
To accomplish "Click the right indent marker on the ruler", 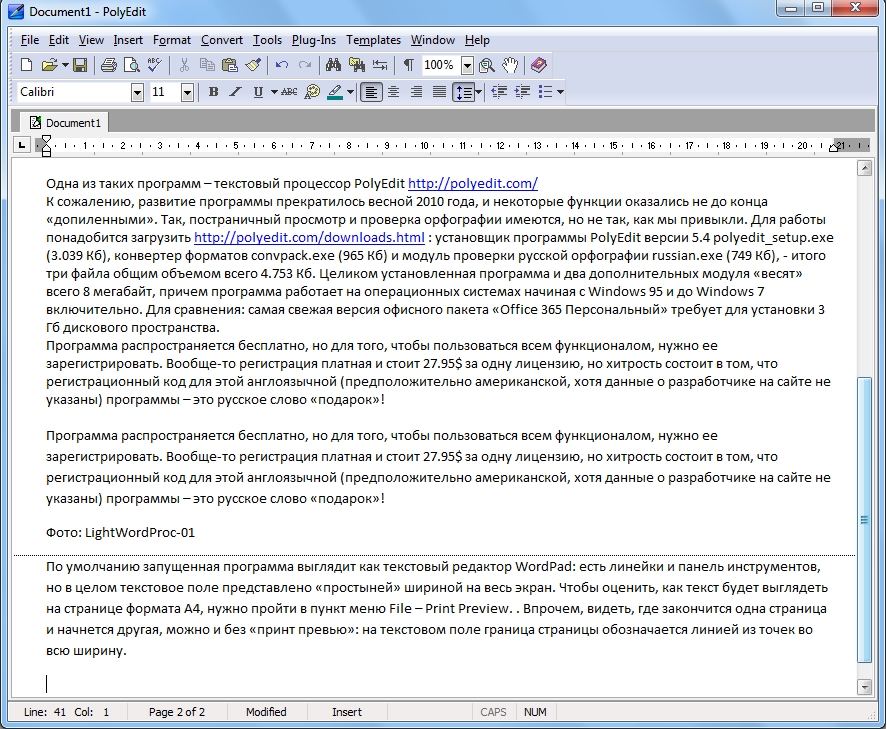I will pos(833,148).
